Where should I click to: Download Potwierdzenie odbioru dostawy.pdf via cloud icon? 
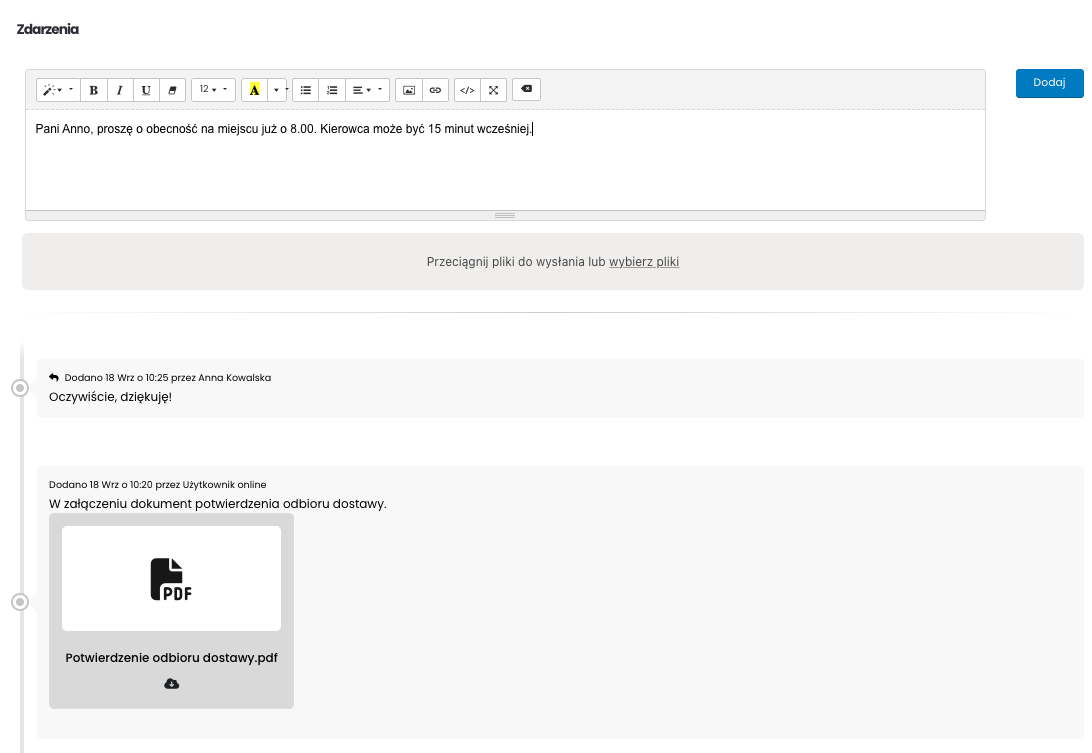(x=171, y=684)
